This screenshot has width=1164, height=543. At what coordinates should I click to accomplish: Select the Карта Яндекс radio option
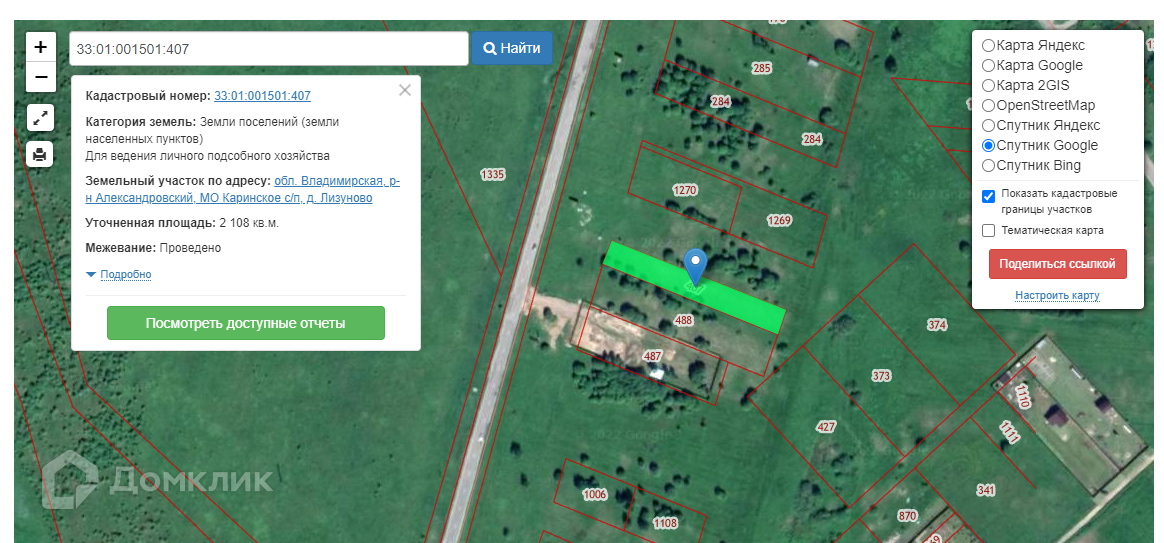tap(988, 45)
